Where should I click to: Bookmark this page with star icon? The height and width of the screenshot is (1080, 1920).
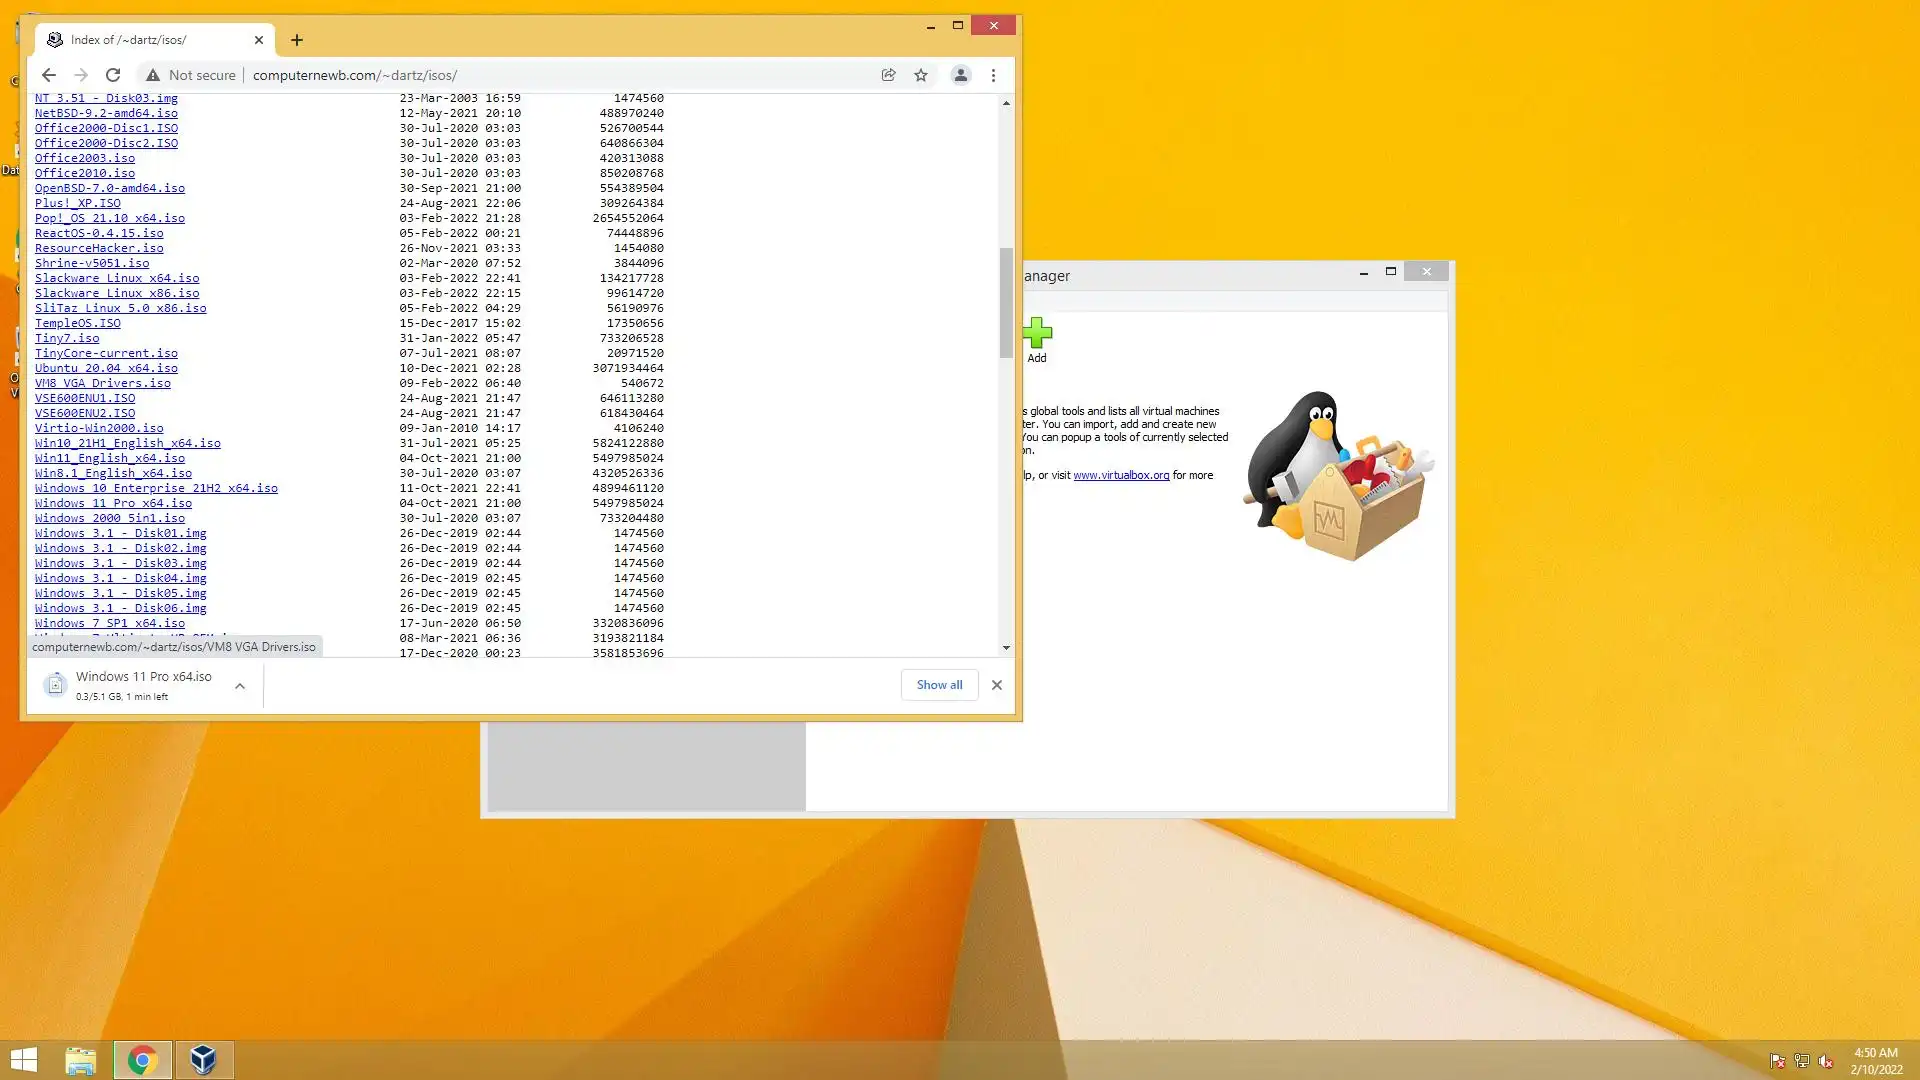(921, 75)
